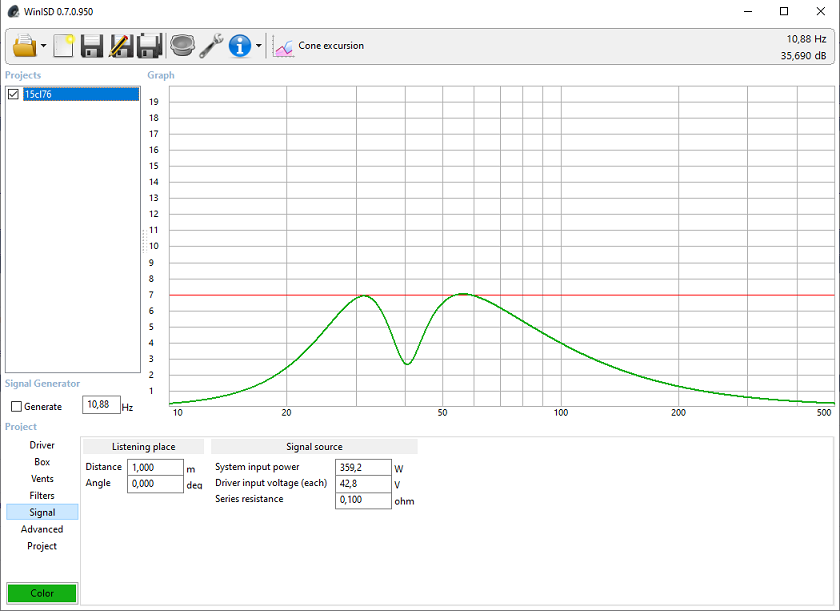Click the blue info icon
The image size is (840, 611).
pos(239,46)
